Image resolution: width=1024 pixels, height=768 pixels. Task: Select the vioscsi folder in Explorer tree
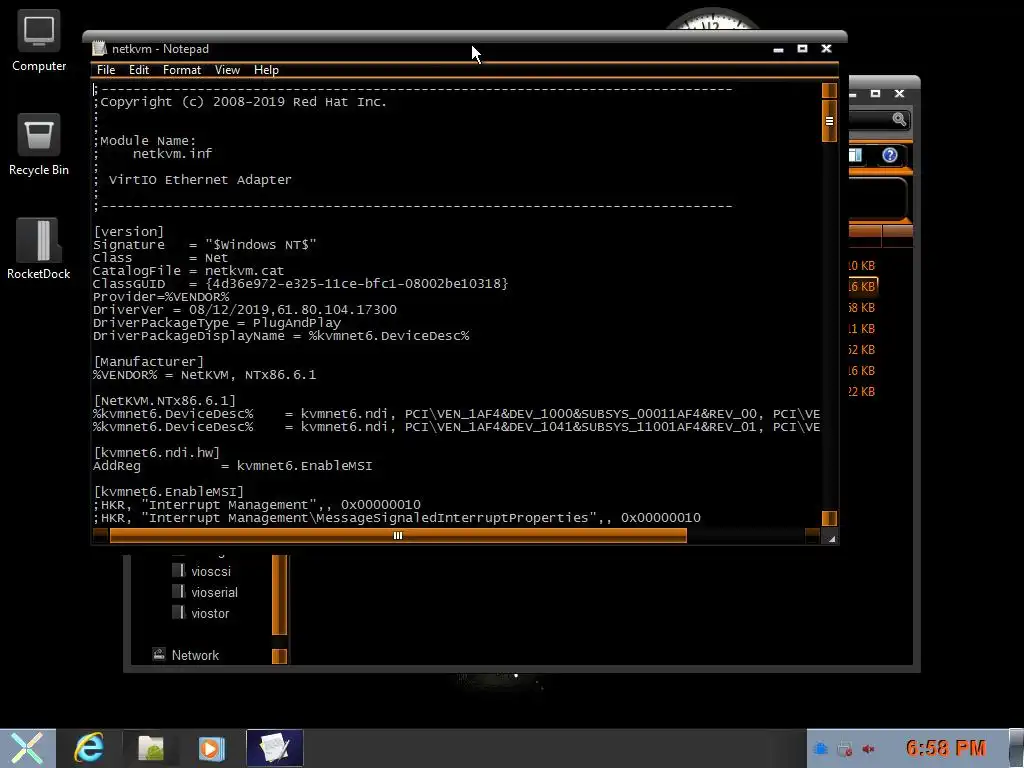point(211,571)
